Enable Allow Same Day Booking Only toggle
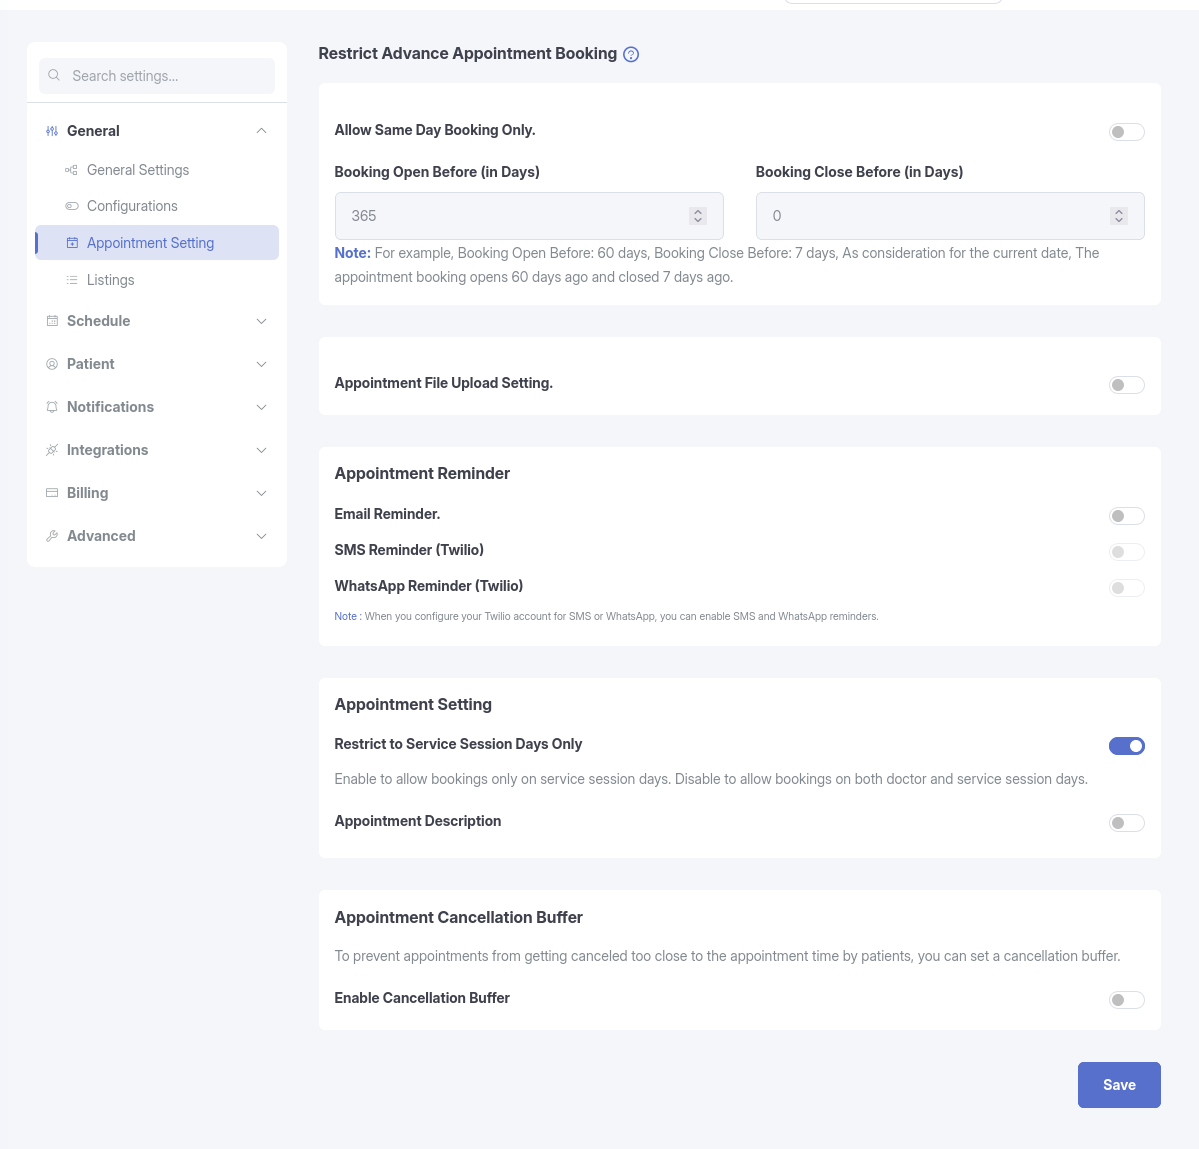Screen dimensions: 1199x1149 click(1126, 131)
